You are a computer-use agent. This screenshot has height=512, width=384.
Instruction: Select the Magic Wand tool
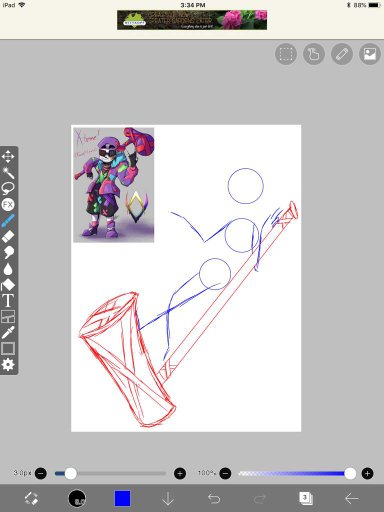click(x=8, y=173)
